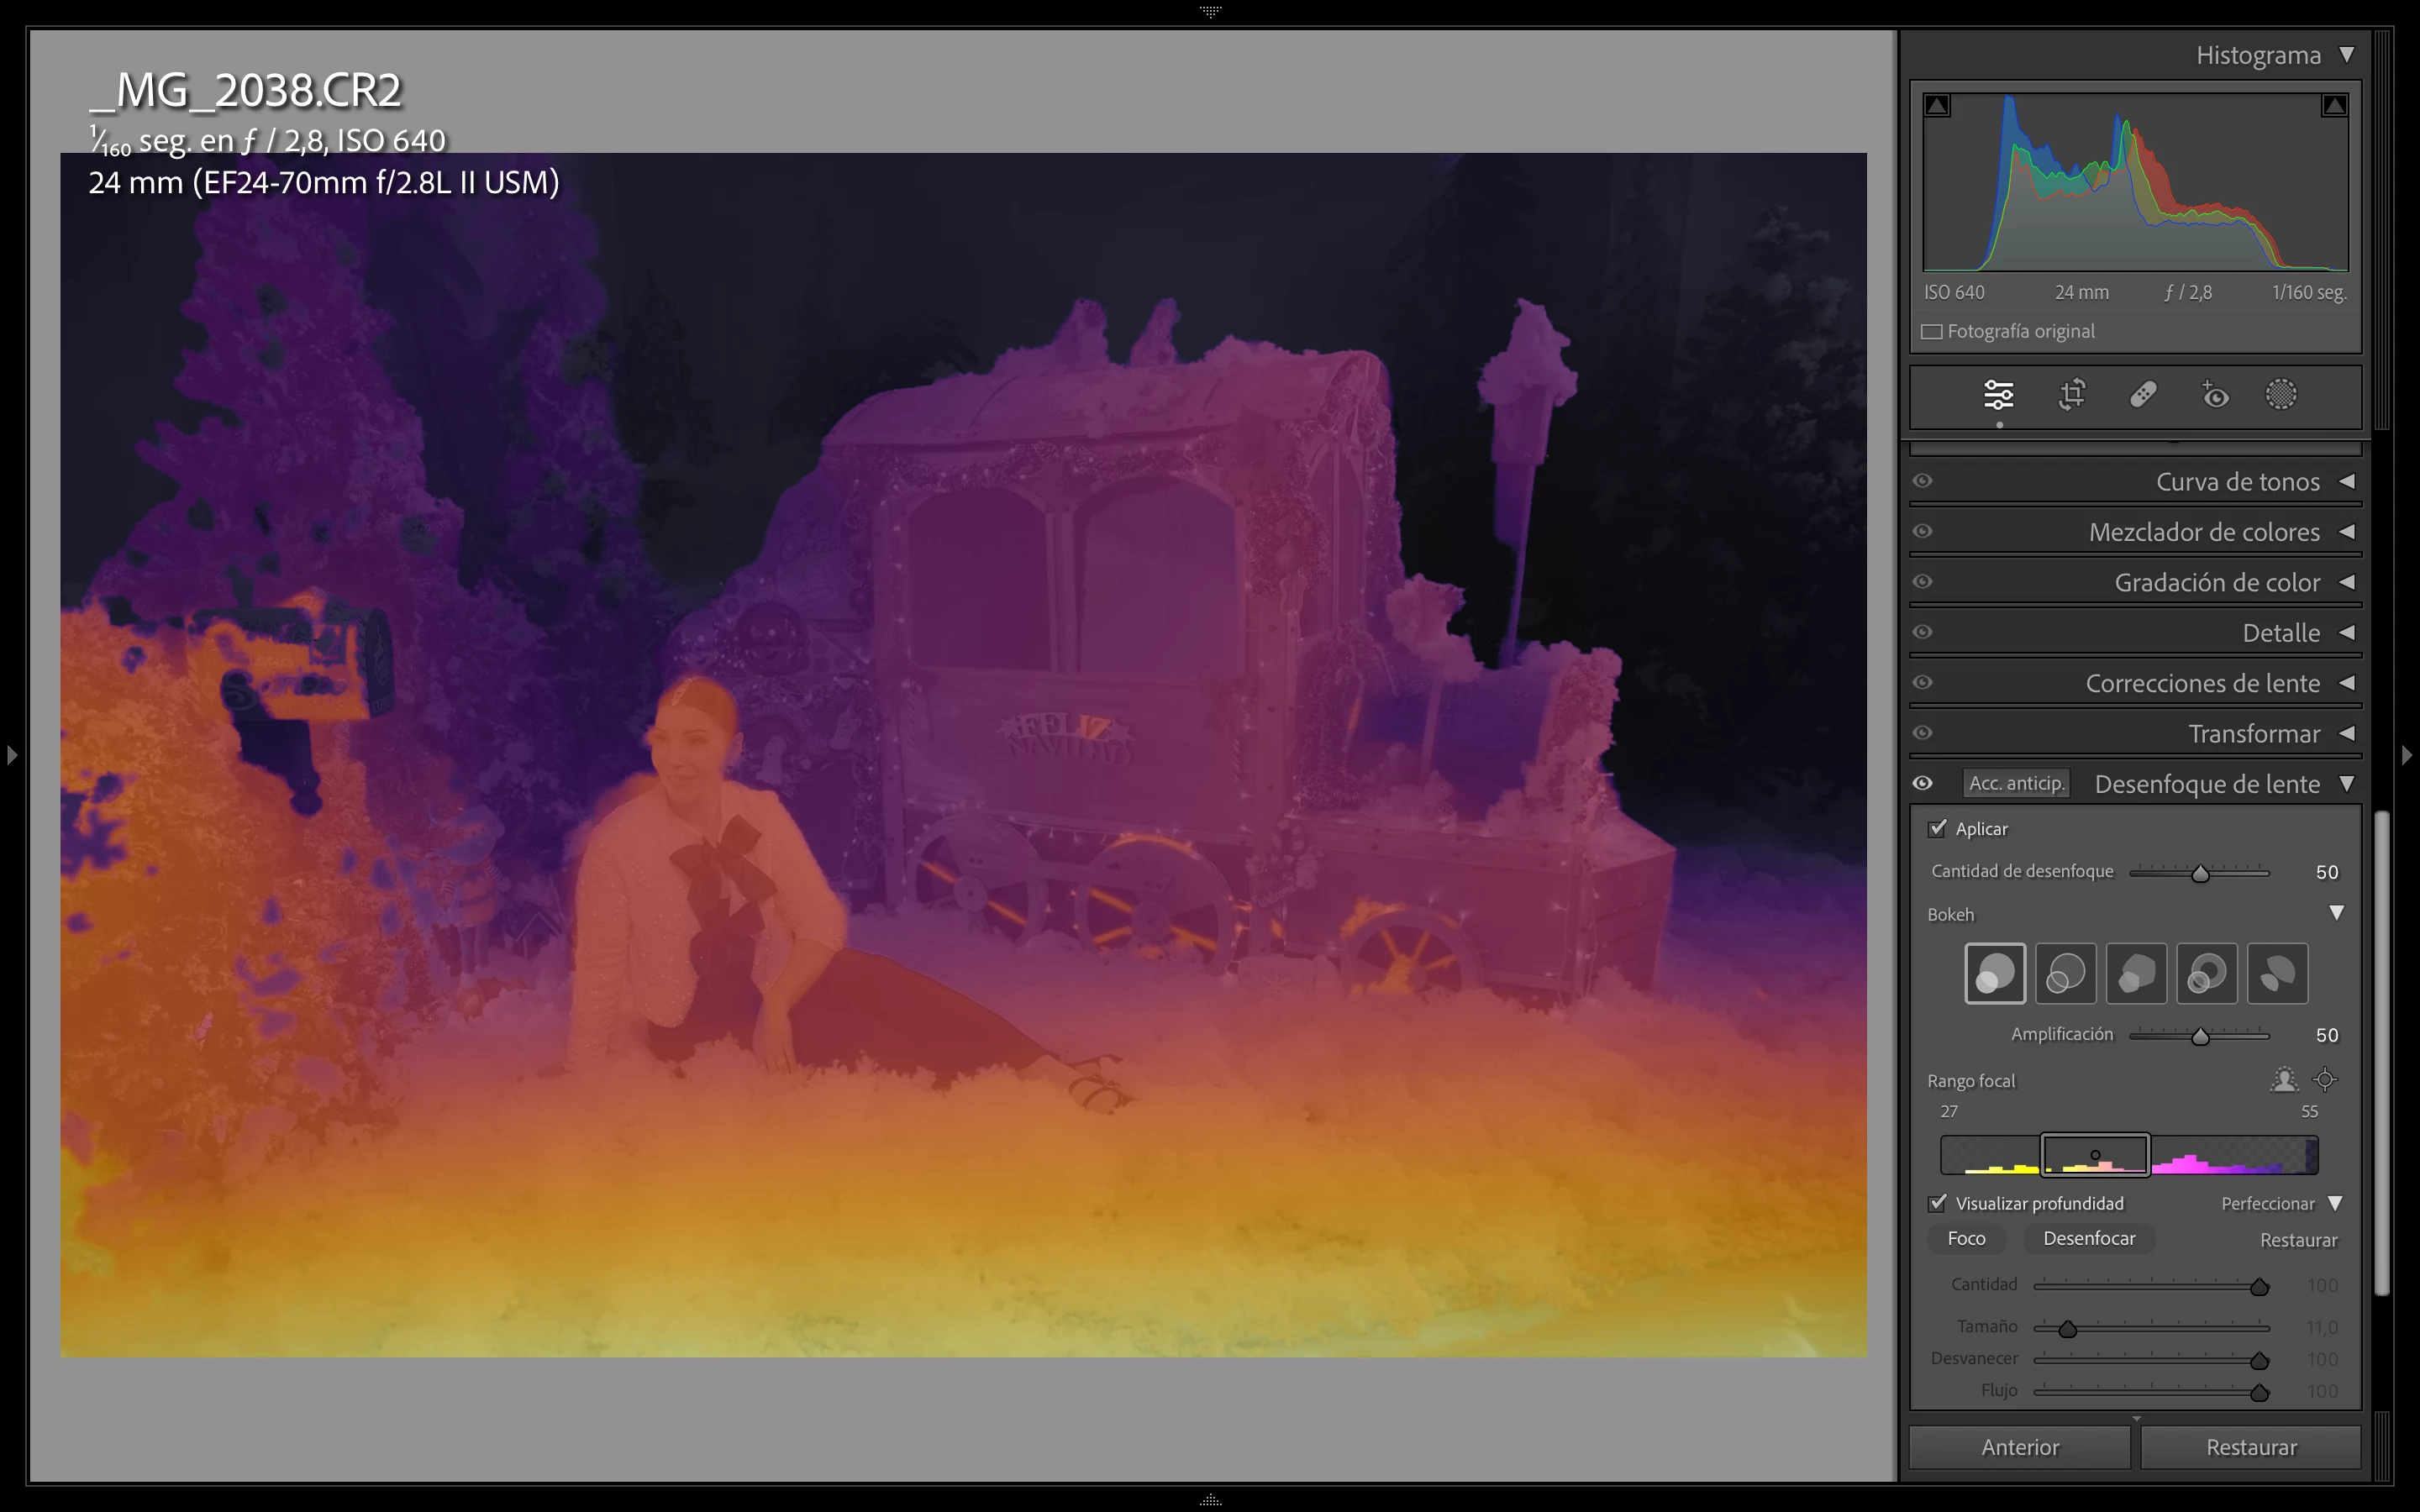Screen dimensions: 2420x1512
Task: Click the point/area focus target icon
Action: pos(2325,1080)
